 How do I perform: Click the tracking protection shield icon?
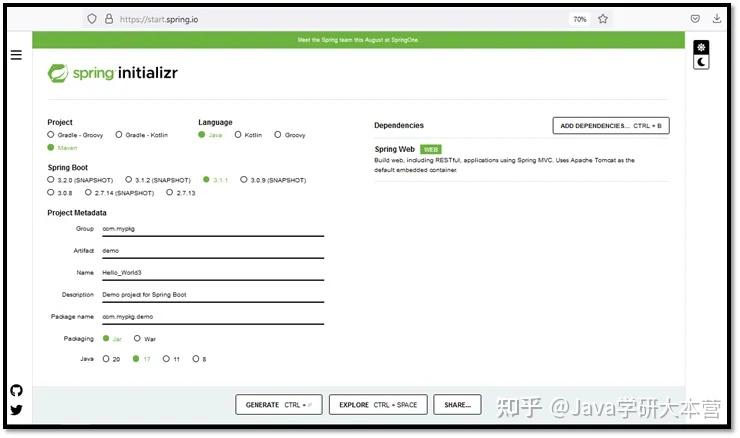click(92, 19)
